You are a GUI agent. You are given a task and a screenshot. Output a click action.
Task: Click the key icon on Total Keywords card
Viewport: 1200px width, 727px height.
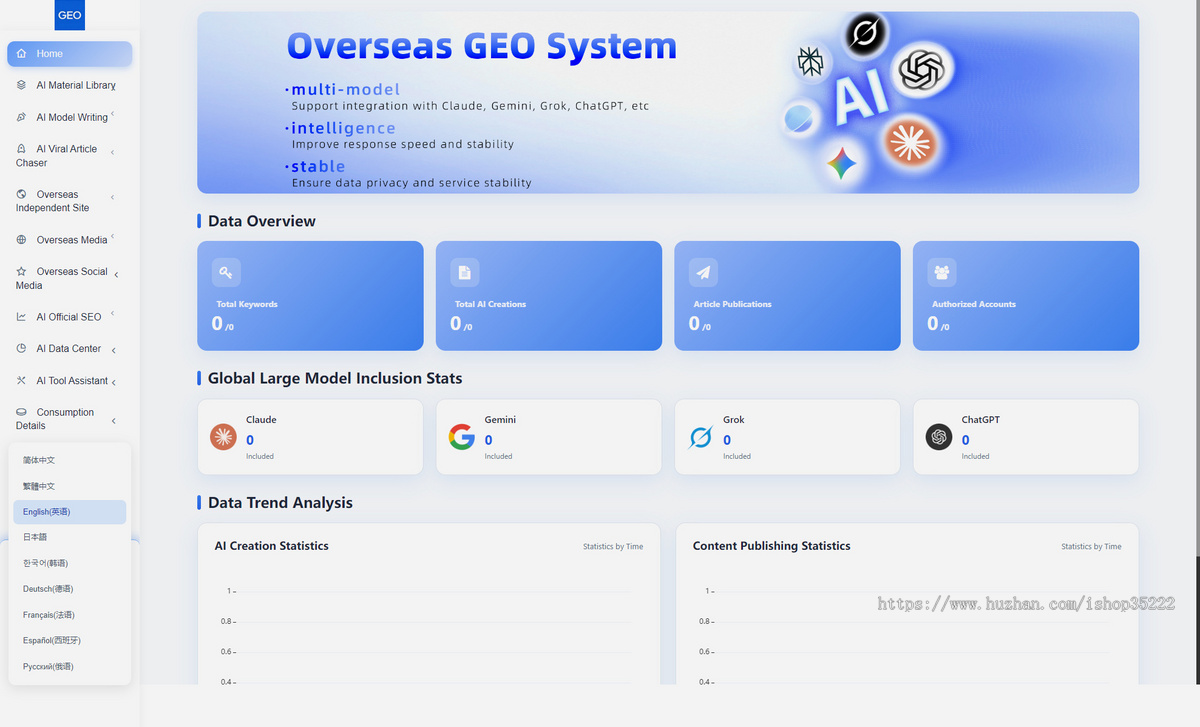[226, 272]
